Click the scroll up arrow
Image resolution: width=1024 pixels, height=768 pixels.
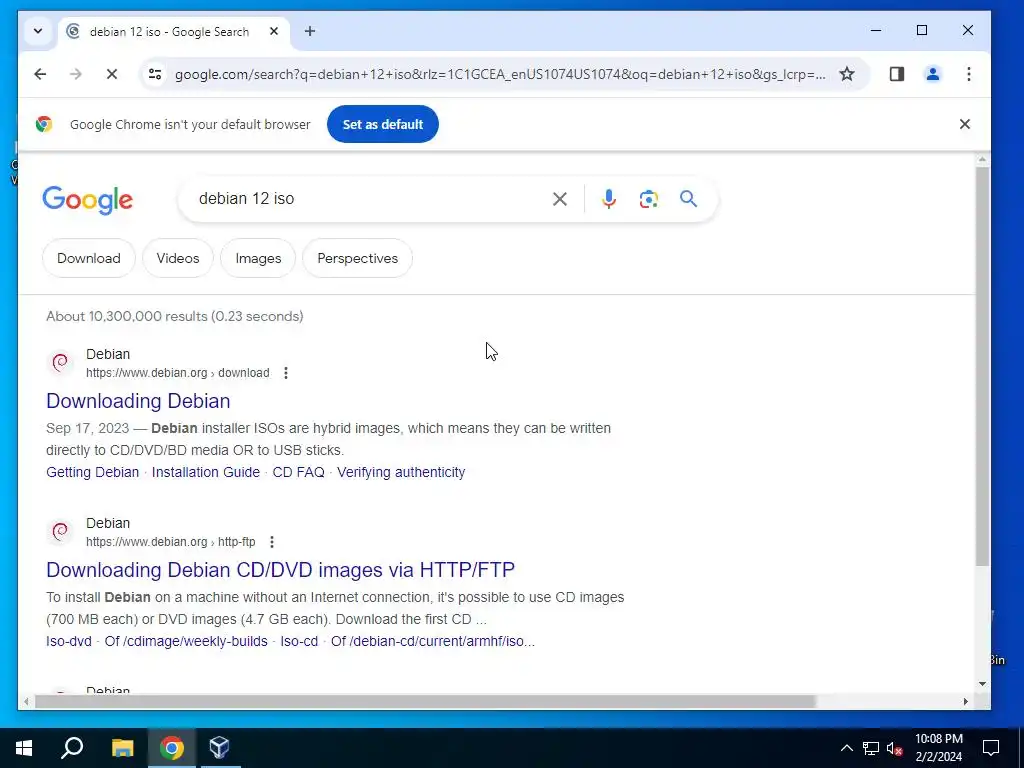click(x=982, y=159)
